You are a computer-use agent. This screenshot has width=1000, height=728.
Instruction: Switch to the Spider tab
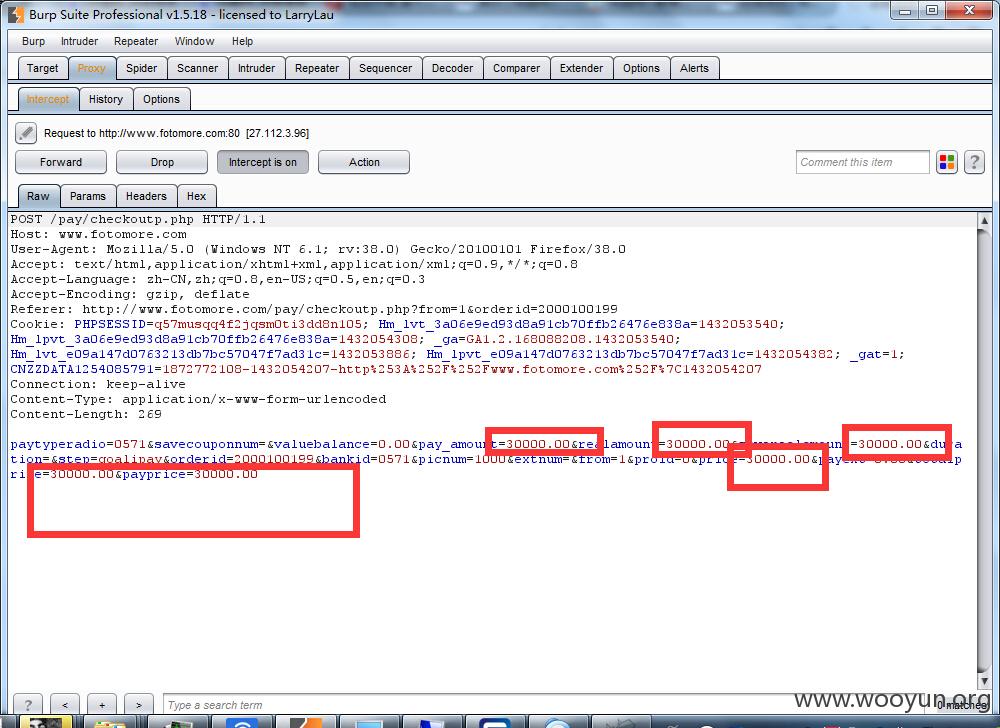141,68
